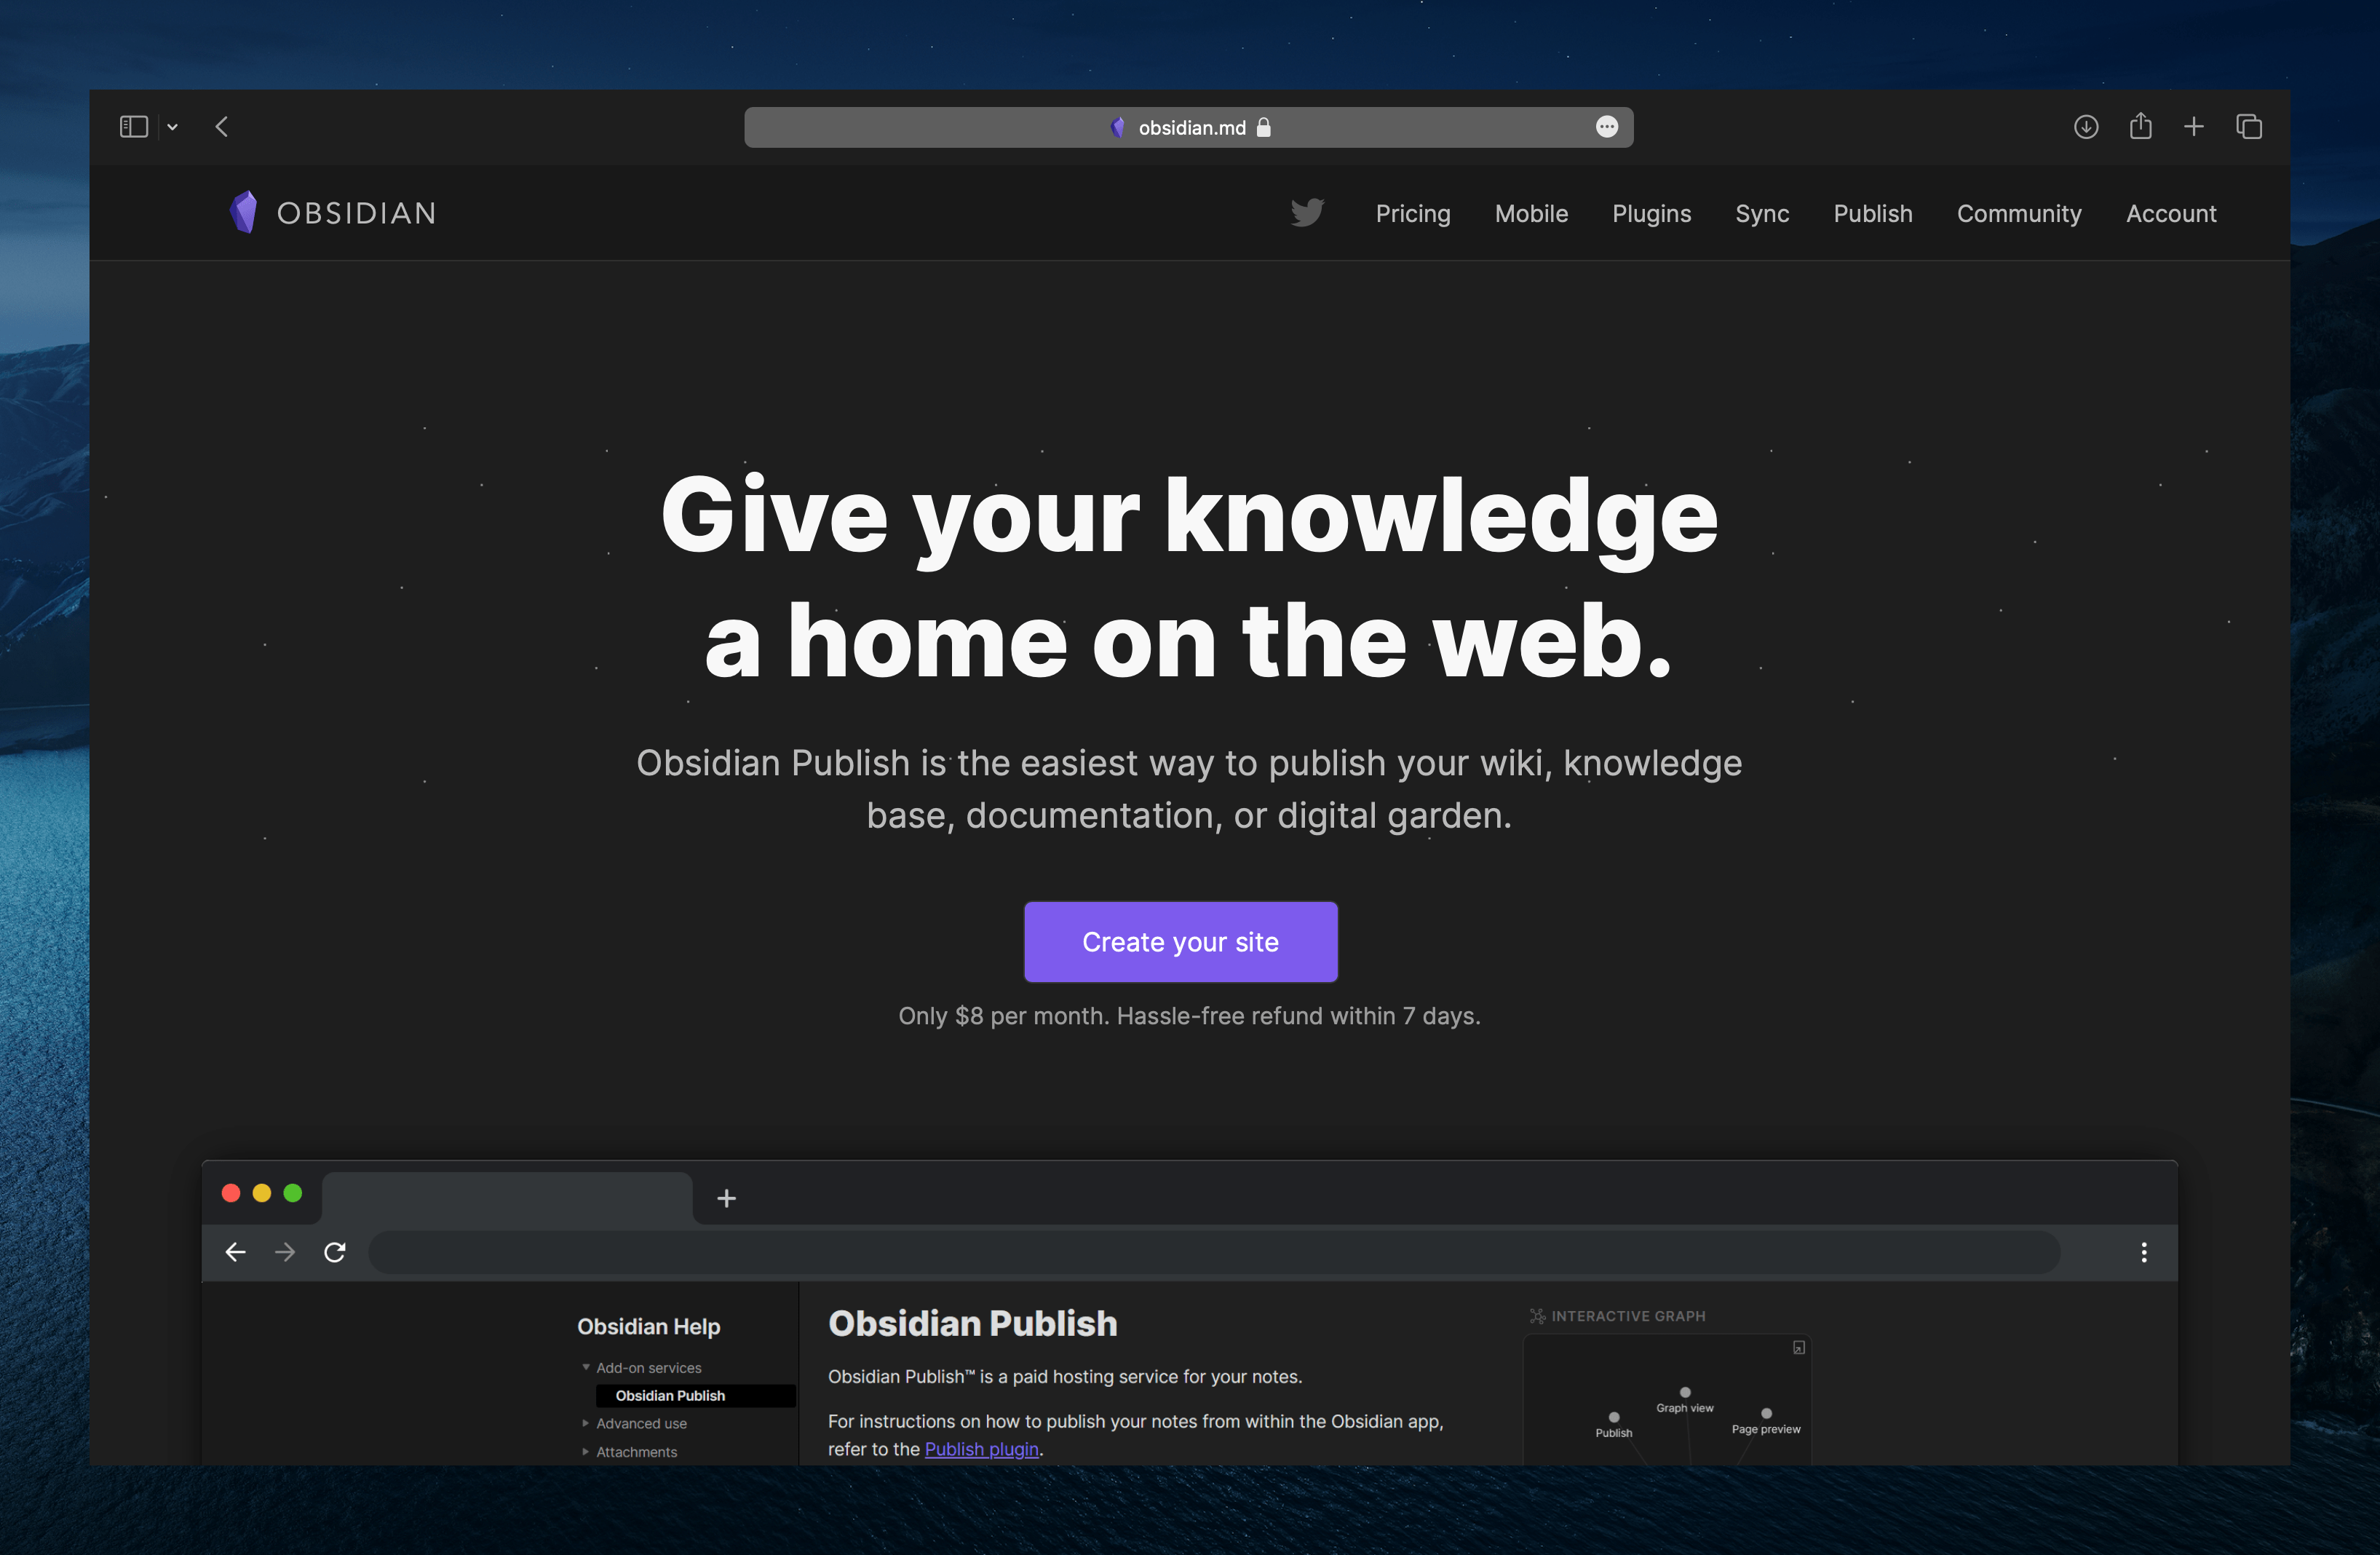Click the Obsidian crystal logo
Screen dimensions: 2380x1555
(x=243, y=212)
